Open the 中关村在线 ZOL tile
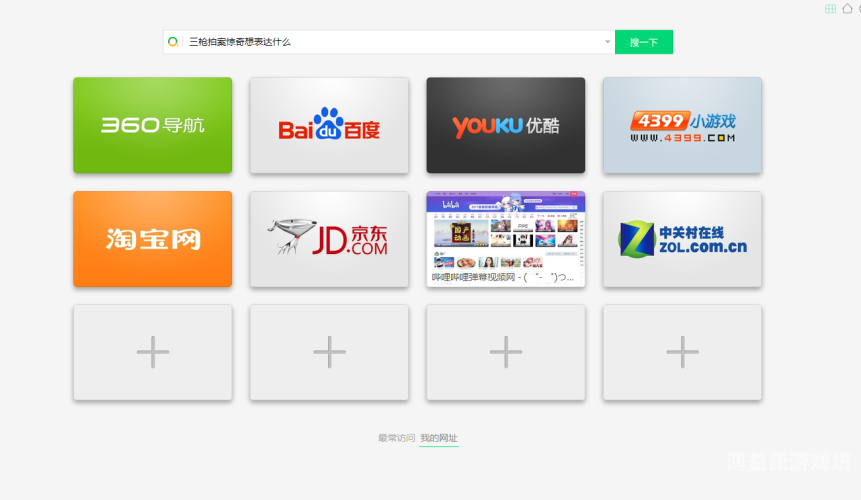Viewport: 861px width, 500px height. (683, 239)
